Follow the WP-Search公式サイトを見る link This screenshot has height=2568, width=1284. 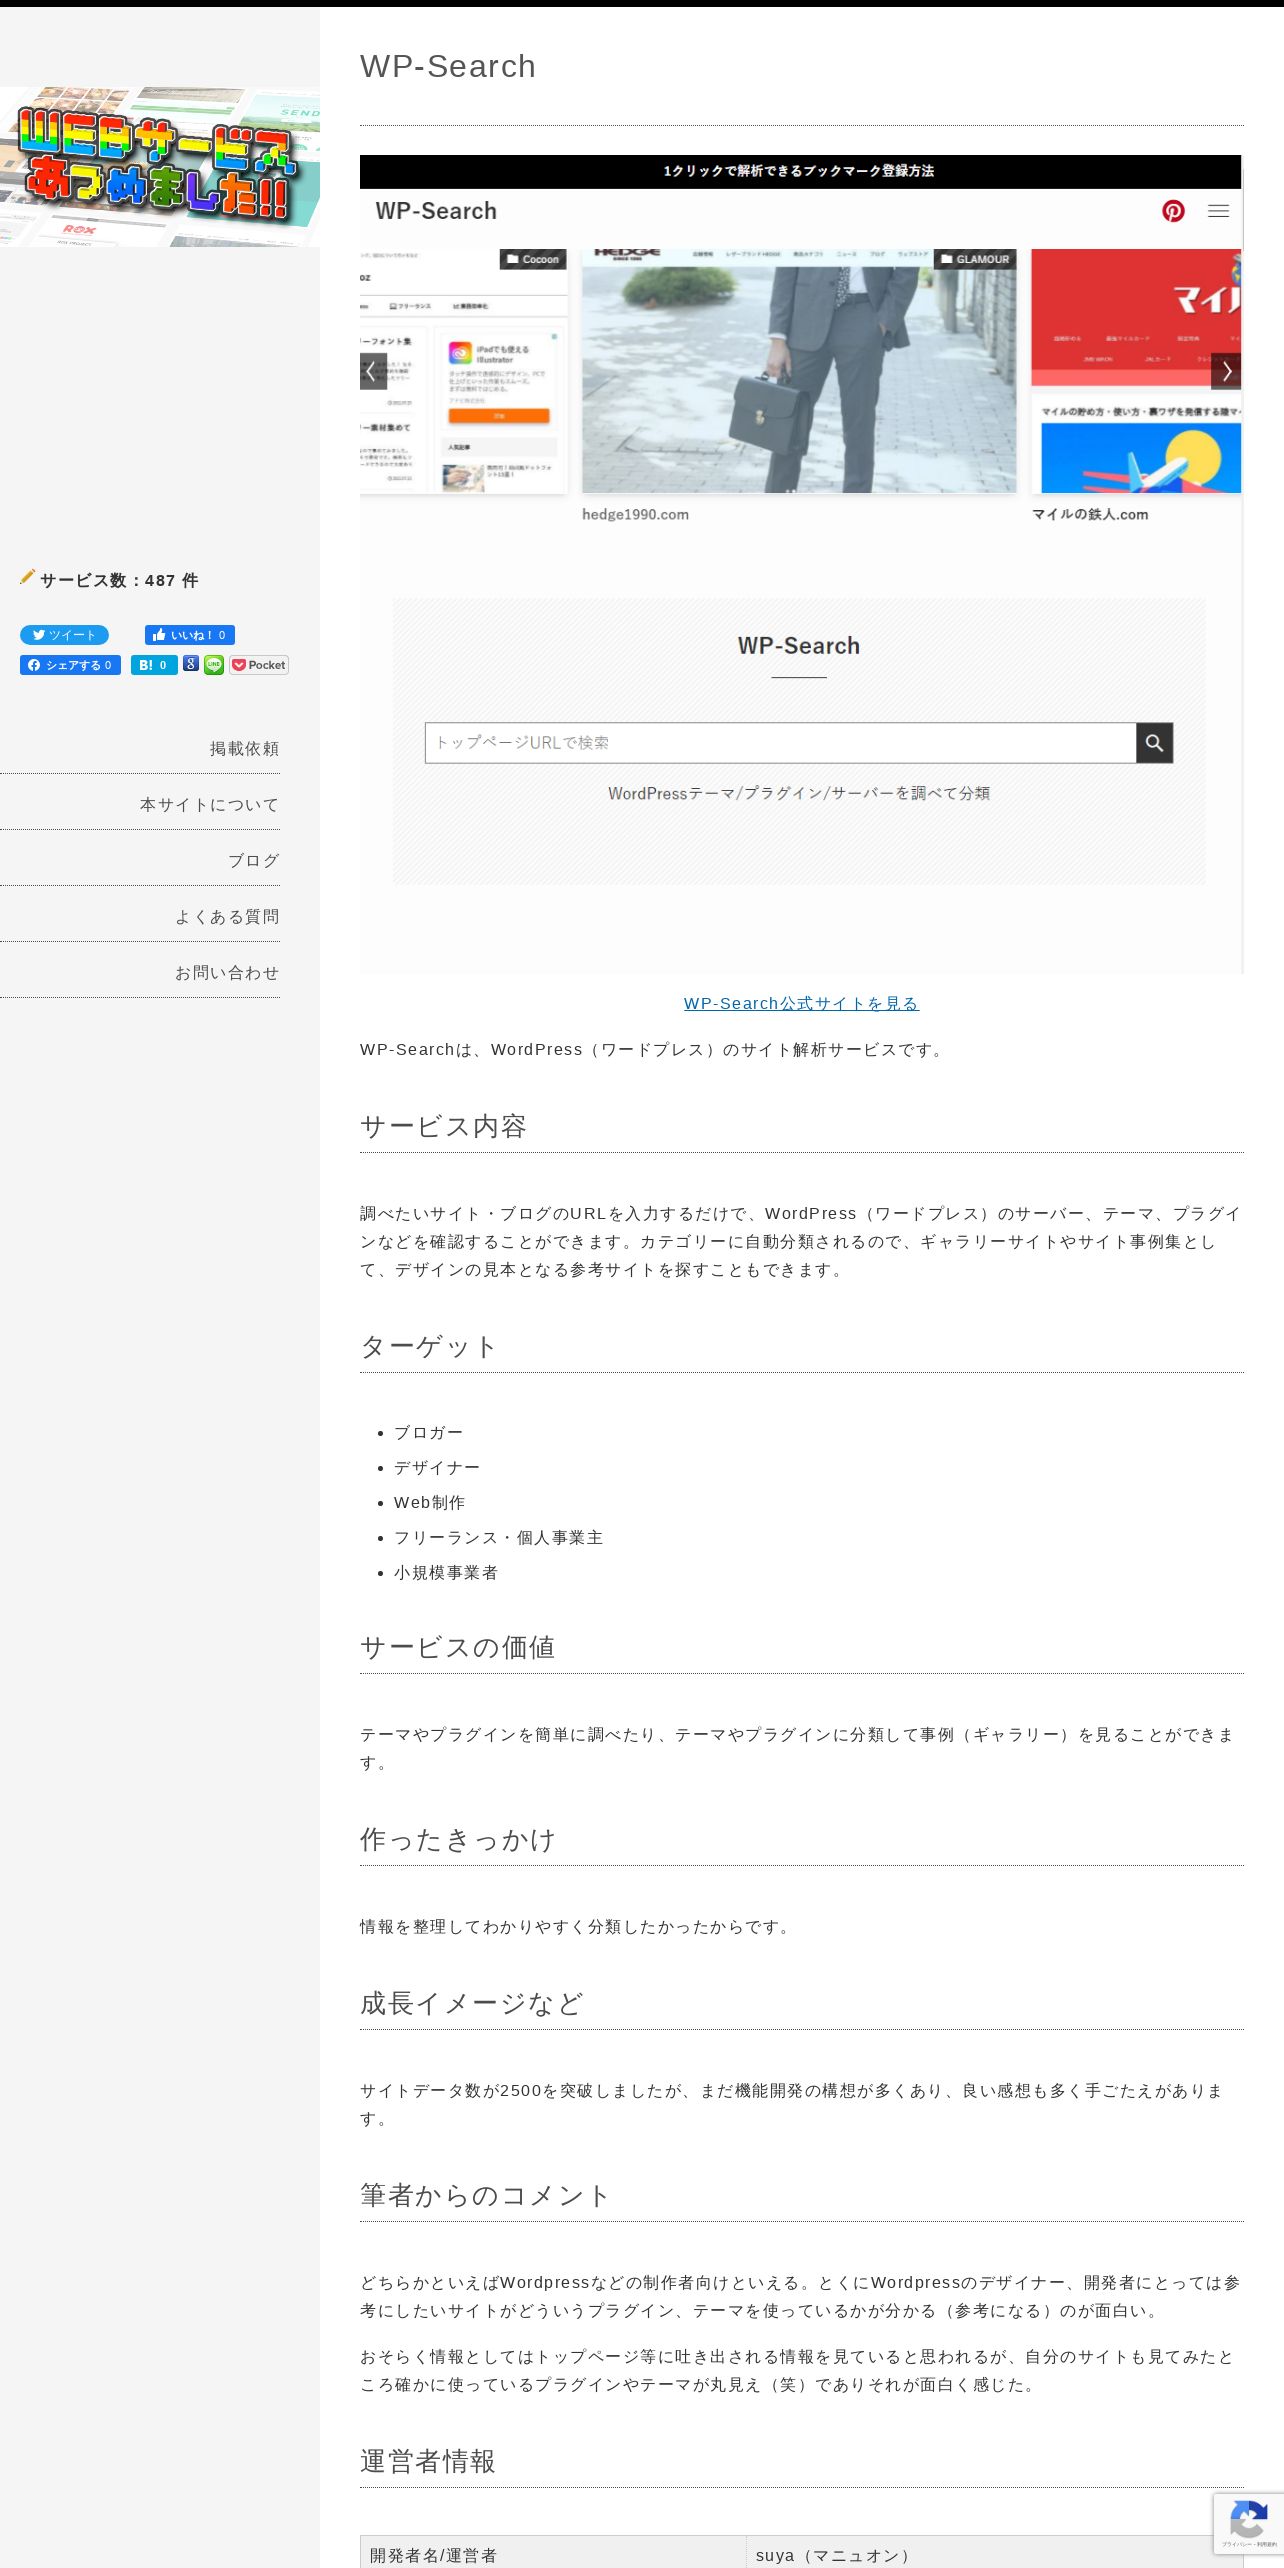tap(801, 1003)
